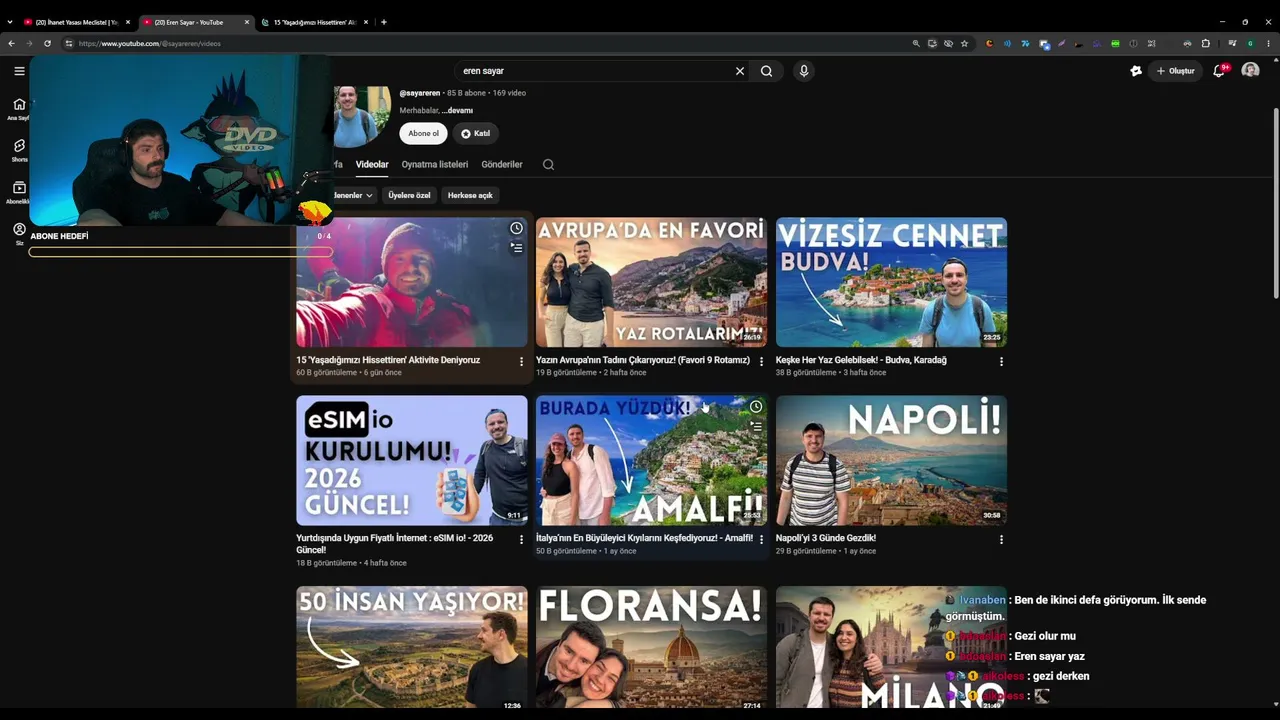Image resolution: width=1280 pixels, height=720 pixels.
Task: Click the '@sayareren' channel handle text
Action: (421, 93)
